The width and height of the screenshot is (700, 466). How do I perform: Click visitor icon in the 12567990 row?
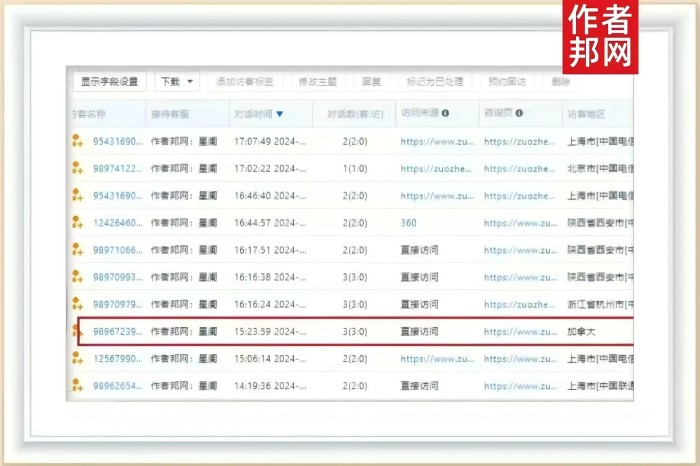click(x=77, y=358)
